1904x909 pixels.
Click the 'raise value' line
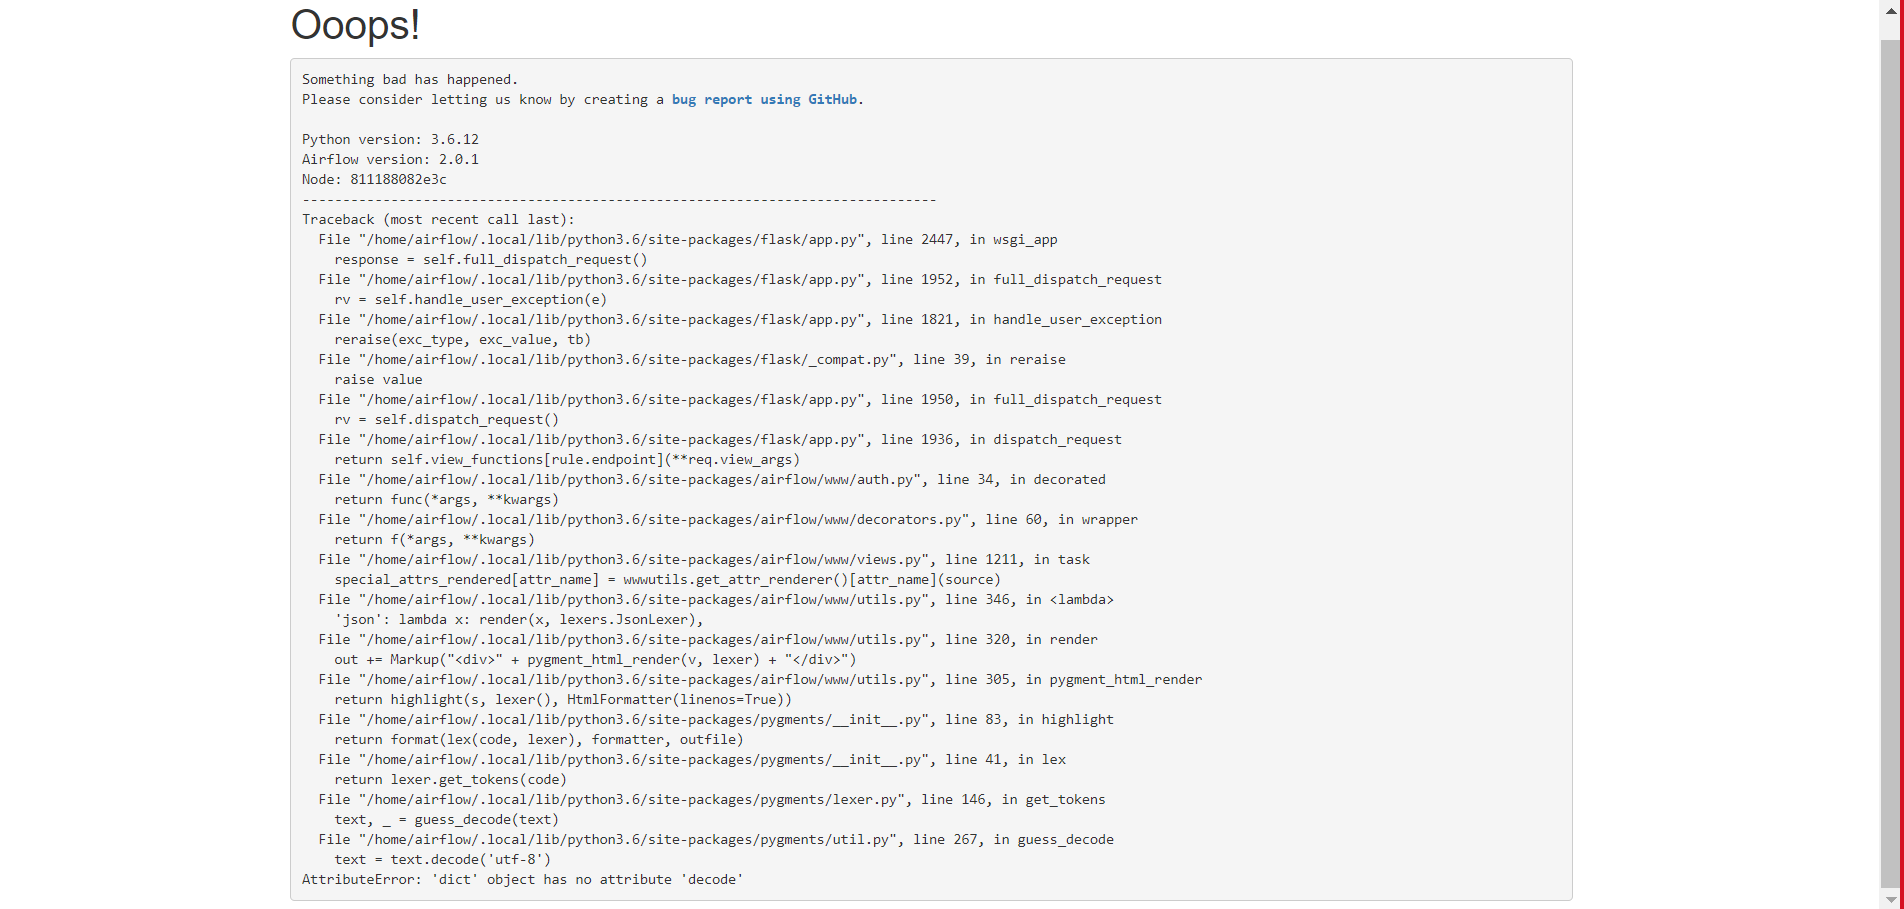[378, 379]
